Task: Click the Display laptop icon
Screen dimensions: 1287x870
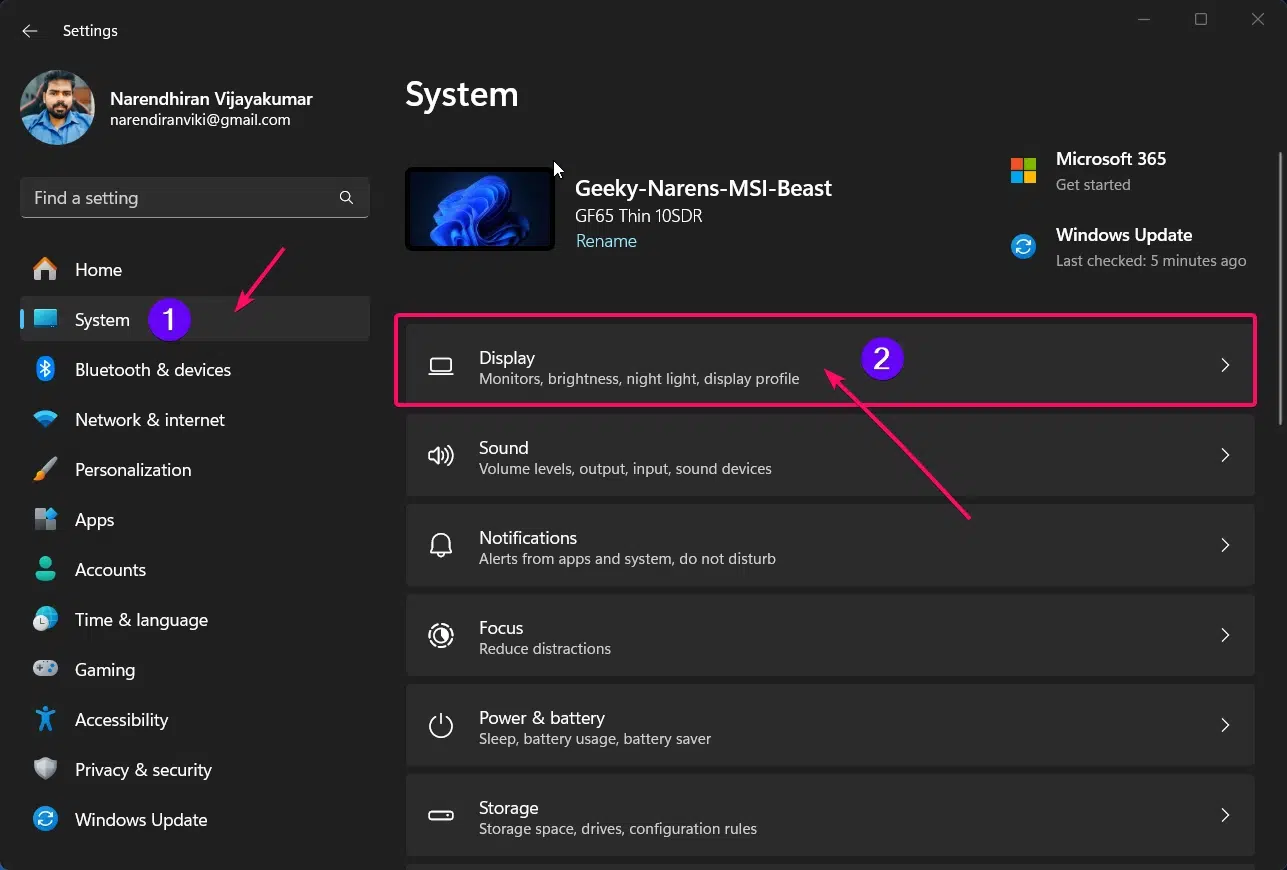Action: 441,366
